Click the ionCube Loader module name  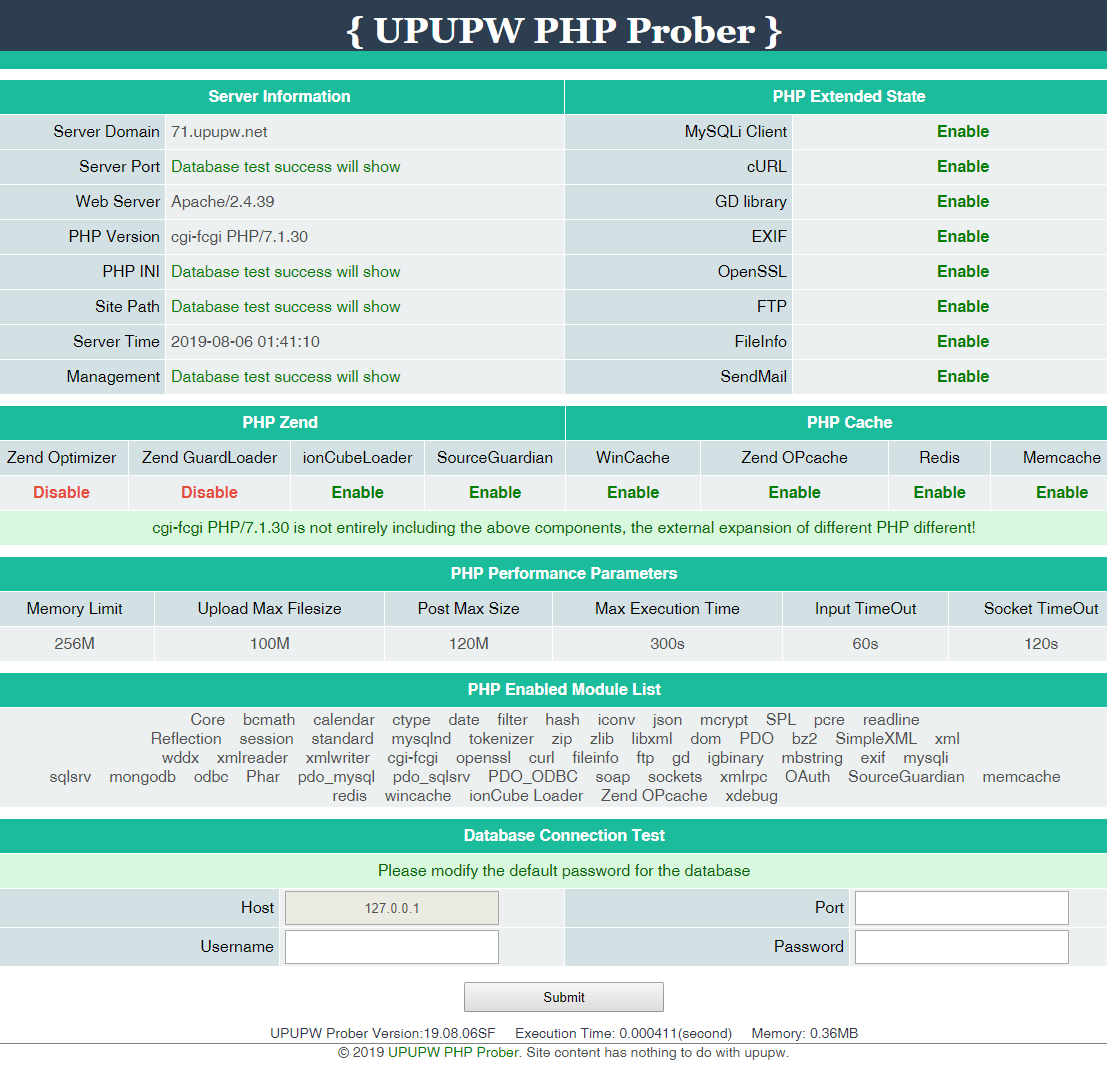point(526,796)
